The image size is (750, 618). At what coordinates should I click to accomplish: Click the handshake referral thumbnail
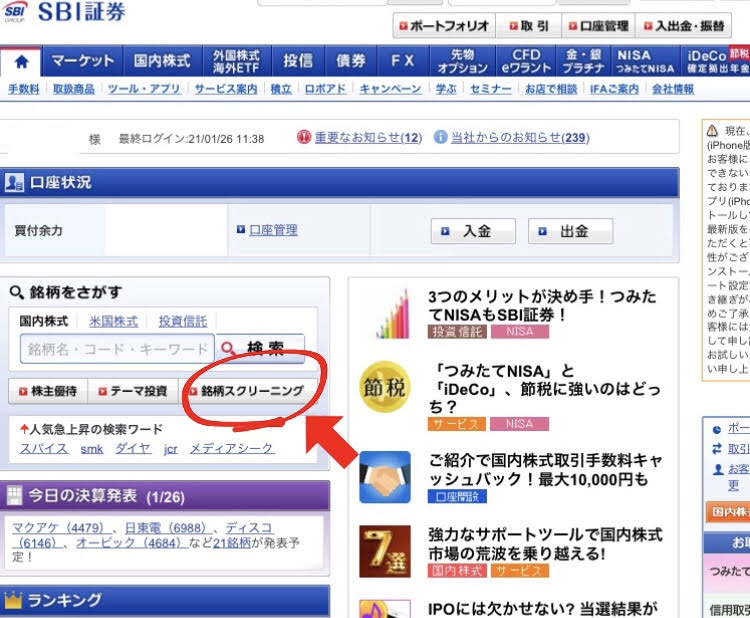(x=385, y=477)
